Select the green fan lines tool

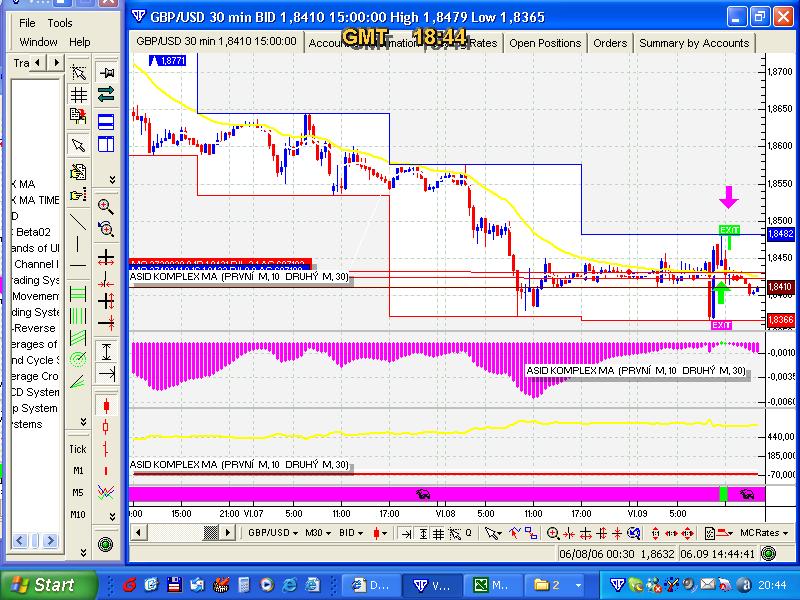(x=78, y=382)
